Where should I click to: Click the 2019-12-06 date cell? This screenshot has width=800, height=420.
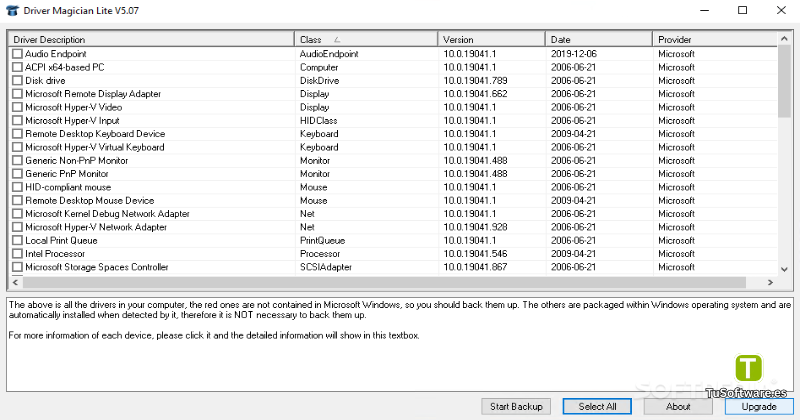[573, 54]
